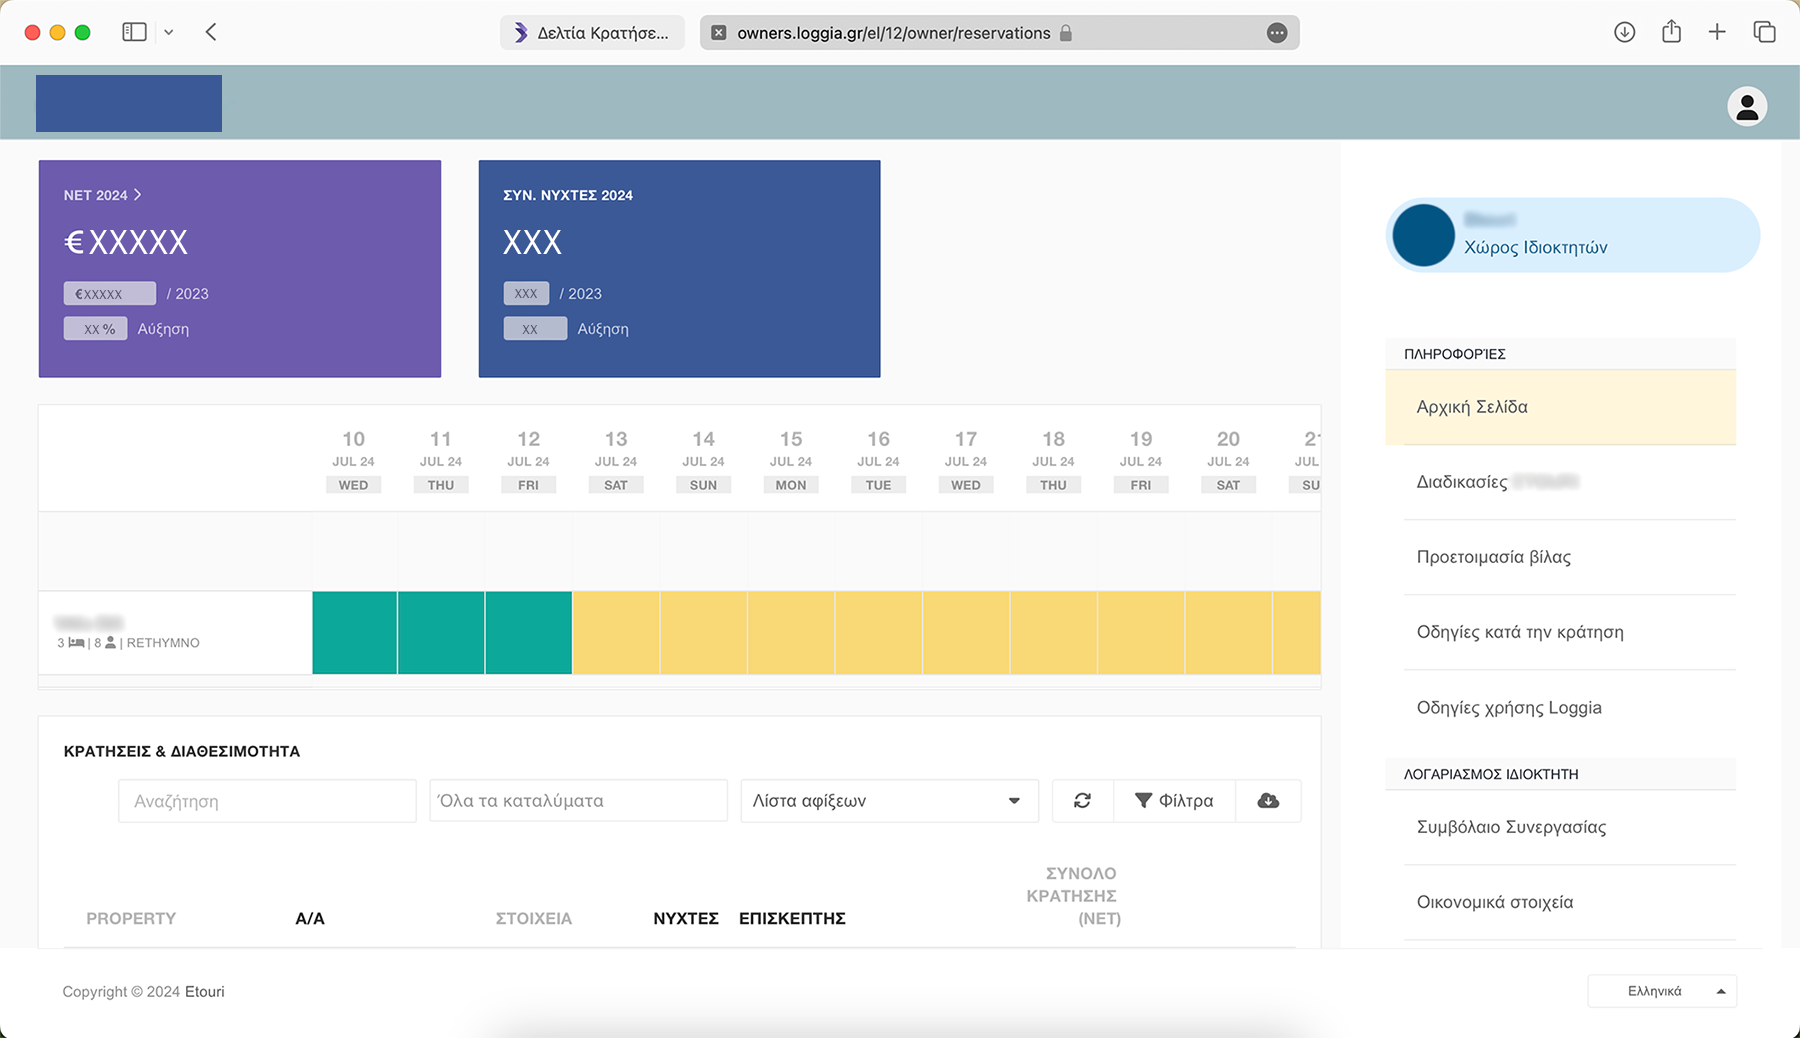Click the XX% Αύξηση badge in NET card
Image resolution: width=1800 pixels, height=1038 pixels.
96,329
